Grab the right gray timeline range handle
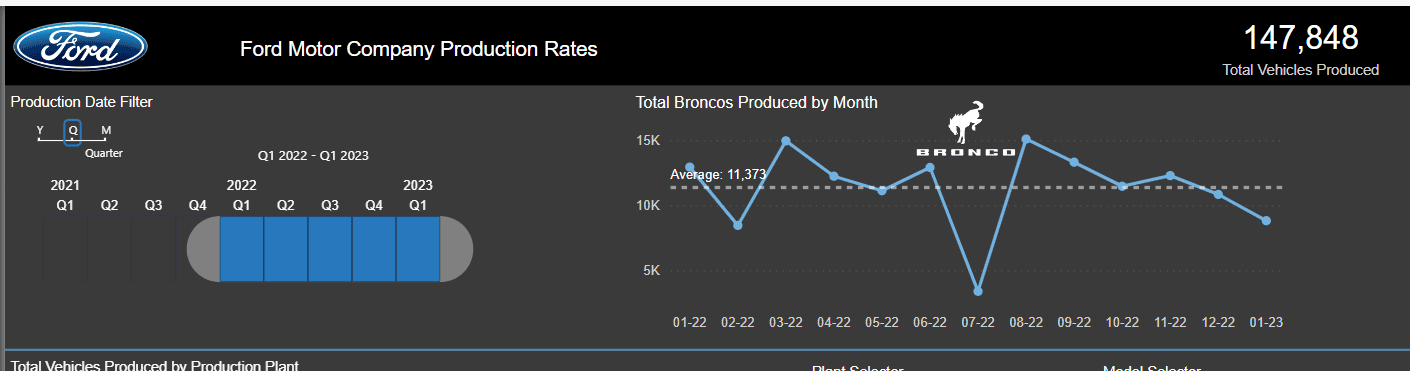The width and height of the screenshot is (1410, 371). [457, 249]
